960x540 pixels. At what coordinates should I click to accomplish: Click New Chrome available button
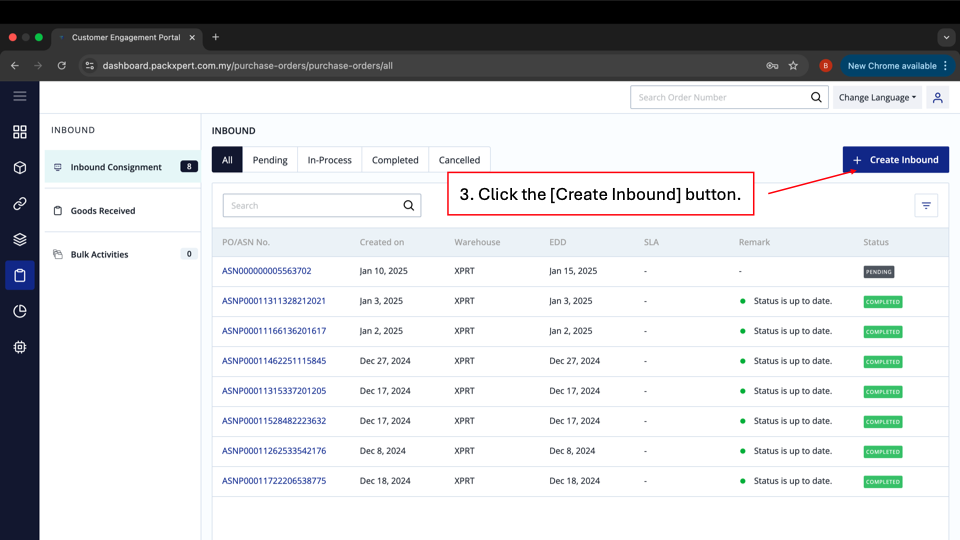pyautogui.click(x=897, y=66)
